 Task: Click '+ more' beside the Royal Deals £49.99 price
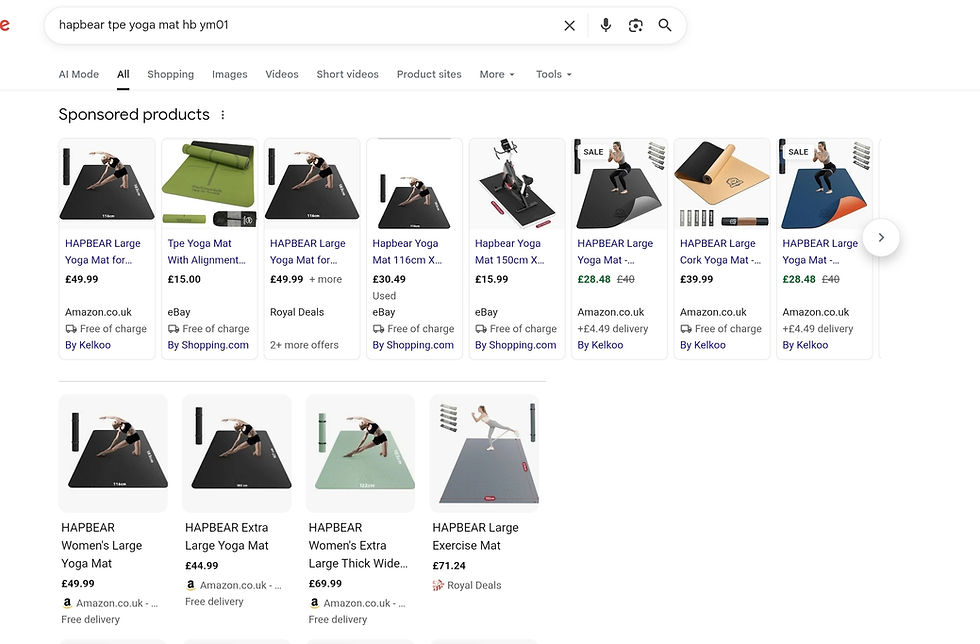(x=326, y=279)
